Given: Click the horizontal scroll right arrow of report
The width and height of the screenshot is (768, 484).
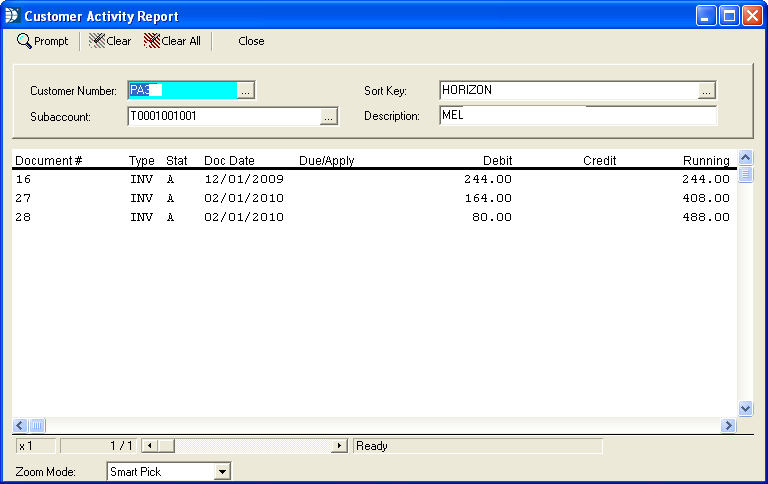Looking at the screenshot, I should coord(728,426).
